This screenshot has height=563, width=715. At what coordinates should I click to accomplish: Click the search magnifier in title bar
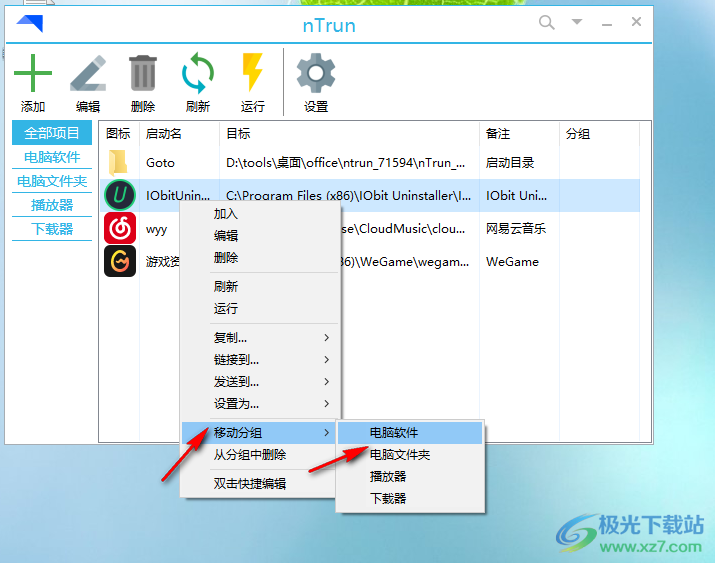point(546,22)
